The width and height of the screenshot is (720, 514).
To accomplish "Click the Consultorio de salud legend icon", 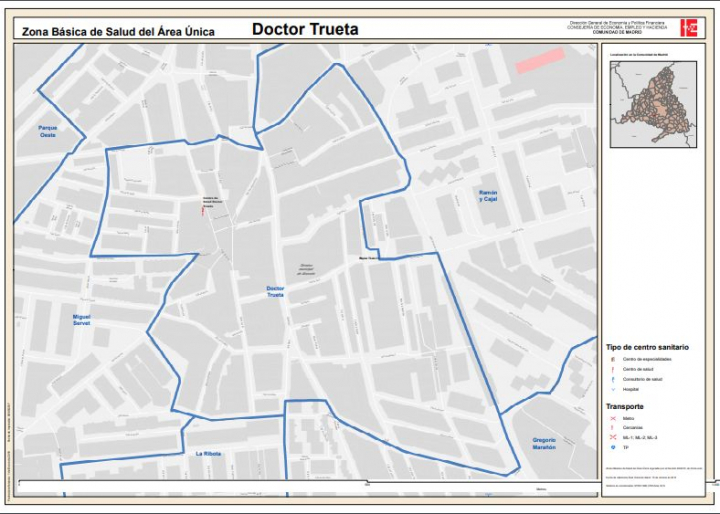I will click(612, 379).
